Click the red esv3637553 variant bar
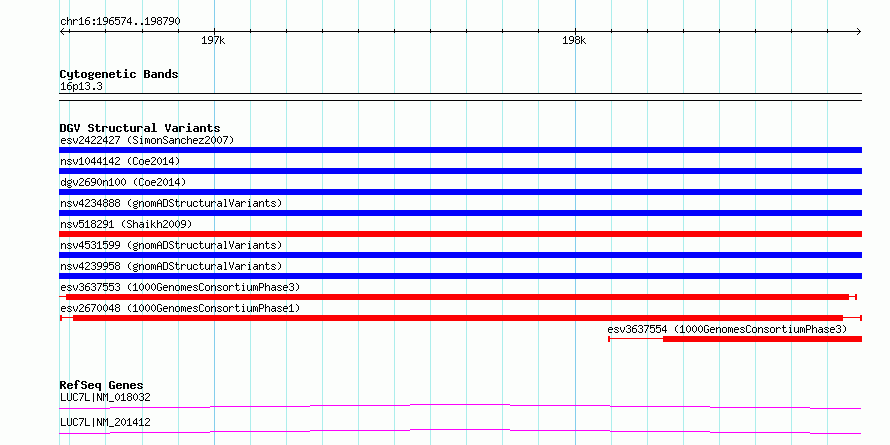The image size is (890, 445). [457, 297]
